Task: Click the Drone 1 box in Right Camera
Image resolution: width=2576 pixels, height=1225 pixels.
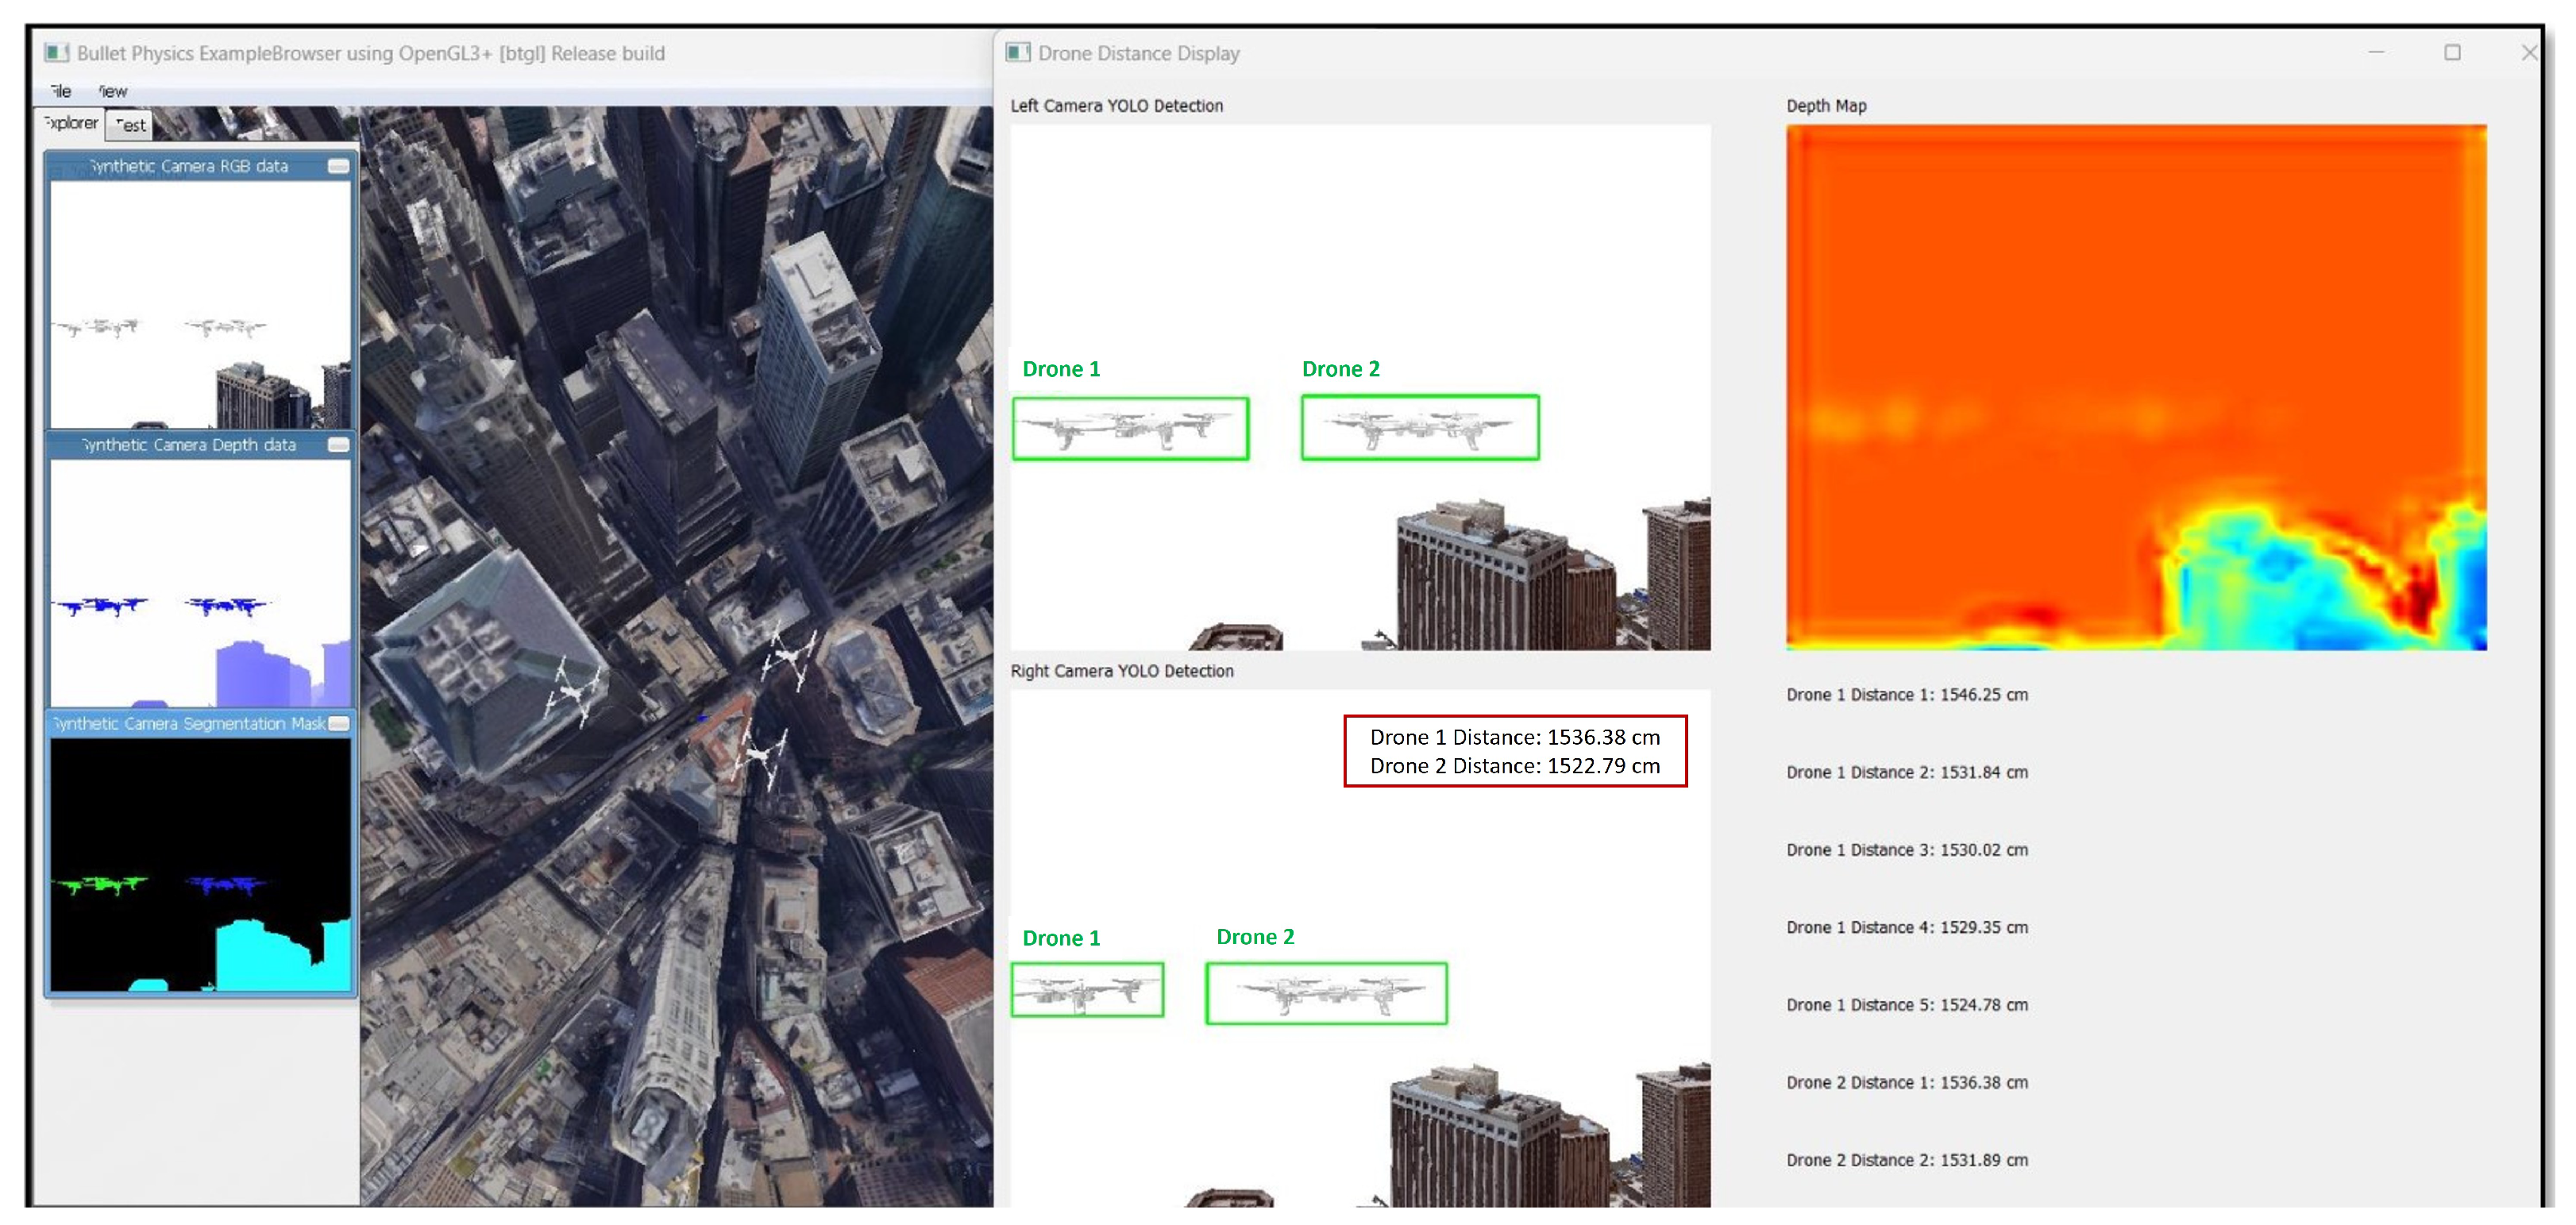Action: coord(1087,990)
